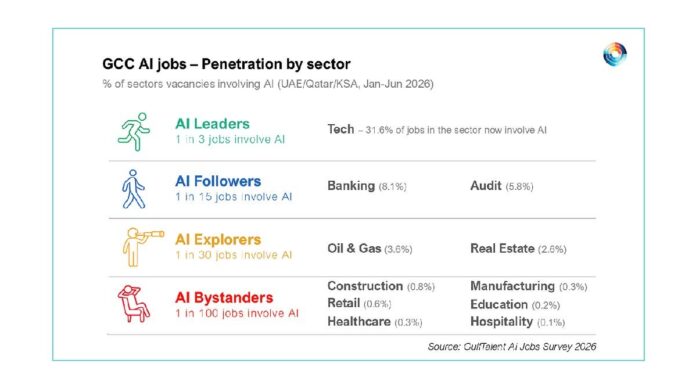Click the Healthcare sector label
The image size is (696, 392).
coord(359,321)
